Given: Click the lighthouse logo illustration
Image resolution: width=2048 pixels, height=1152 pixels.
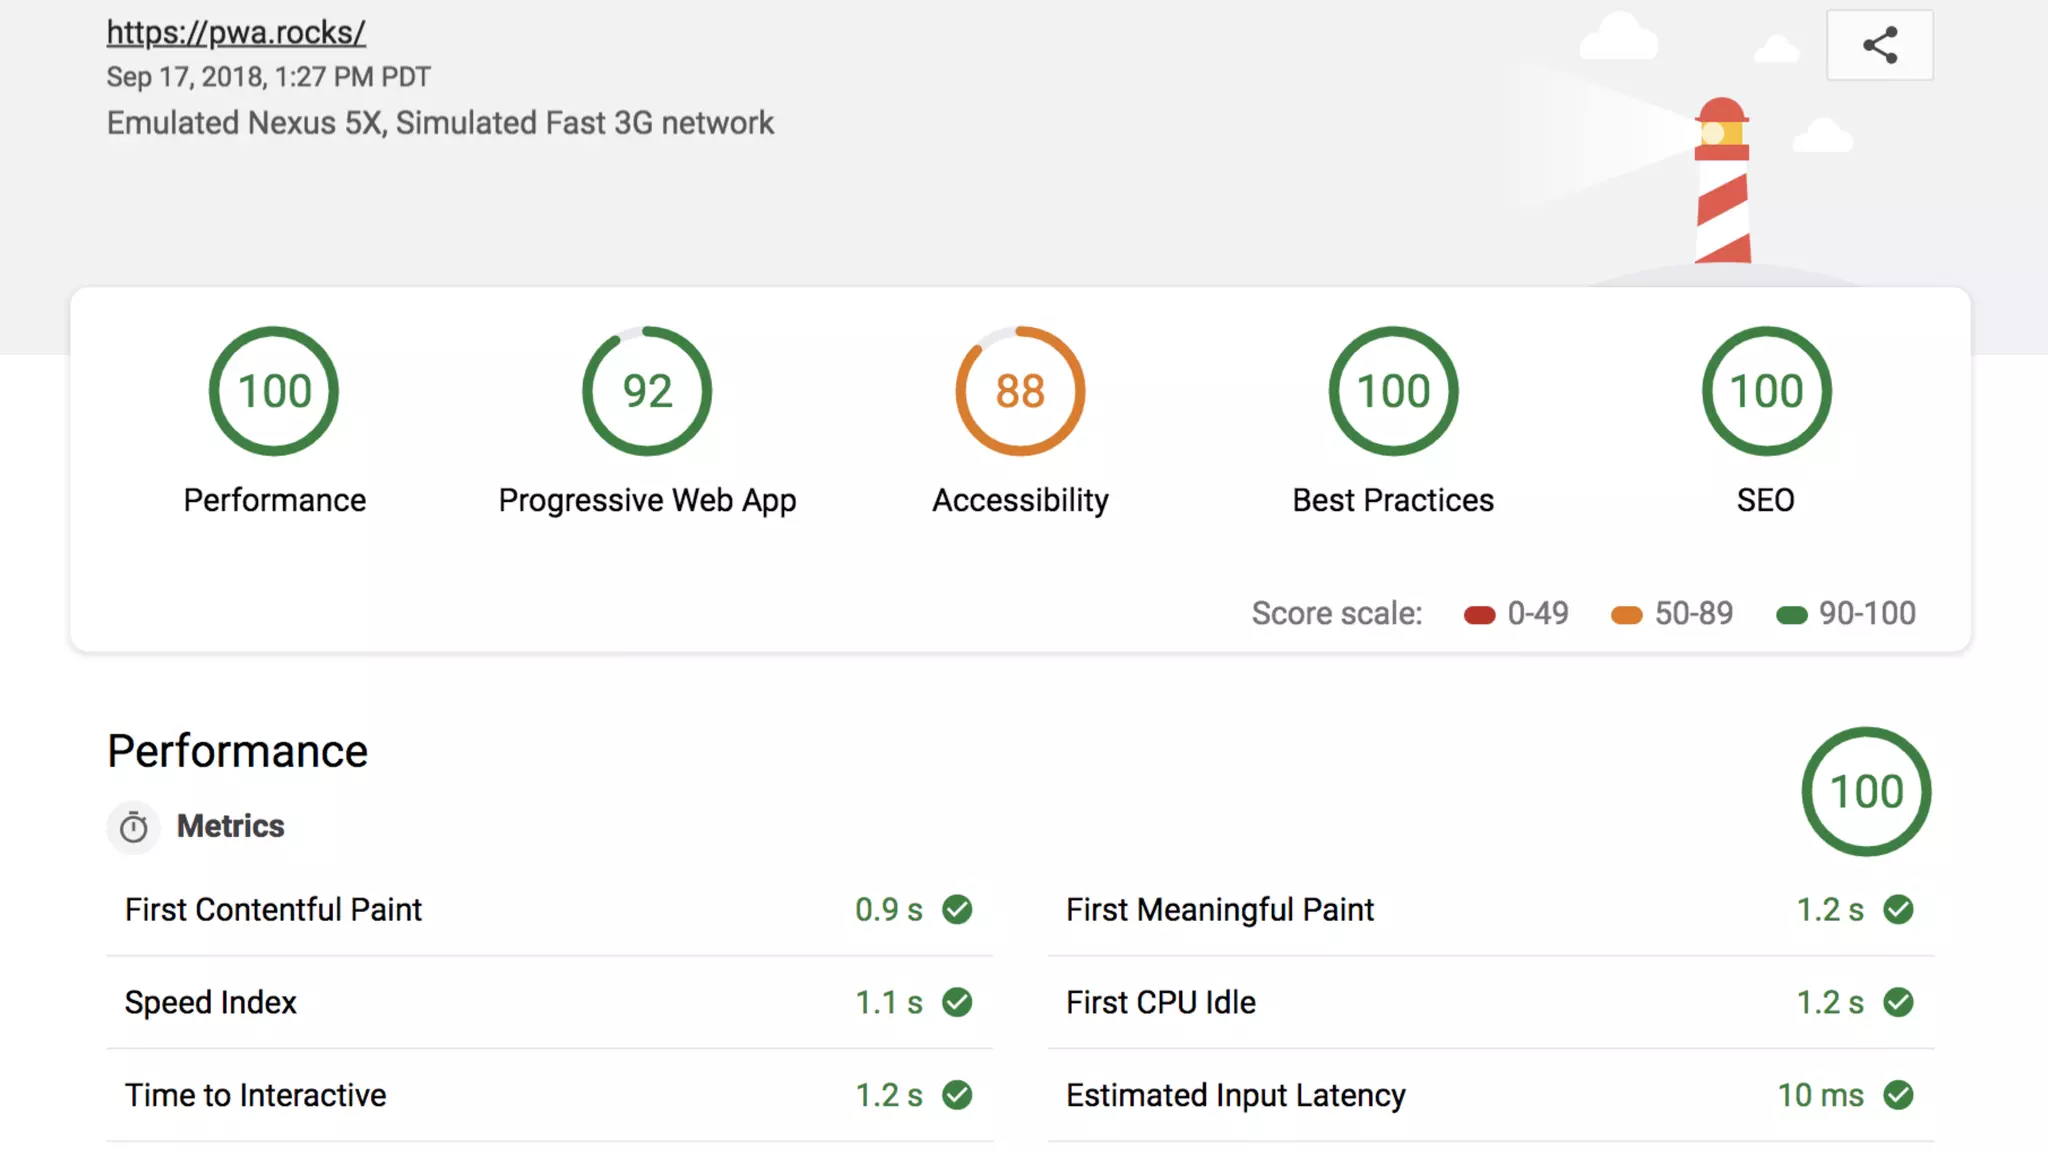Looking at the screenshot, I should (x=1722, y=181).
